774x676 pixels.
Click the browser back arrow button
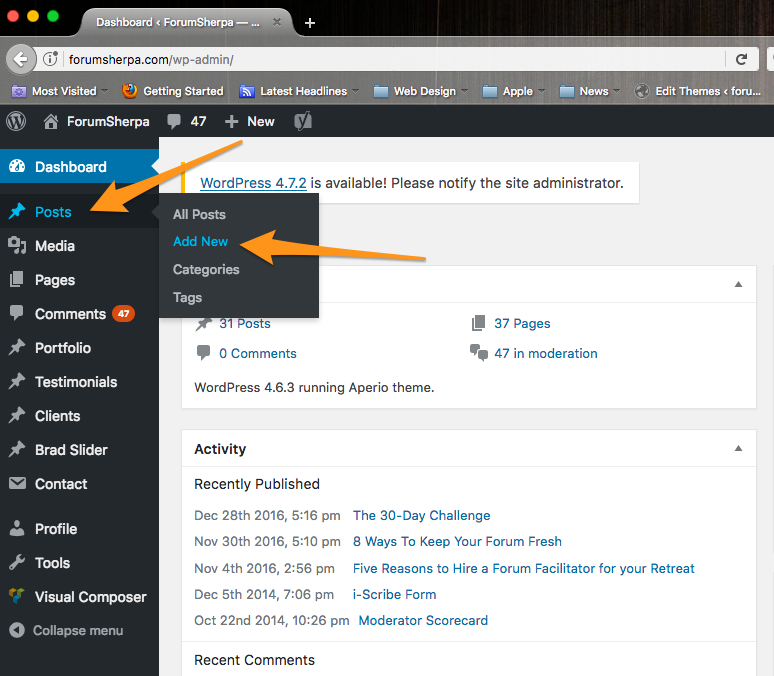pos(21,59)
